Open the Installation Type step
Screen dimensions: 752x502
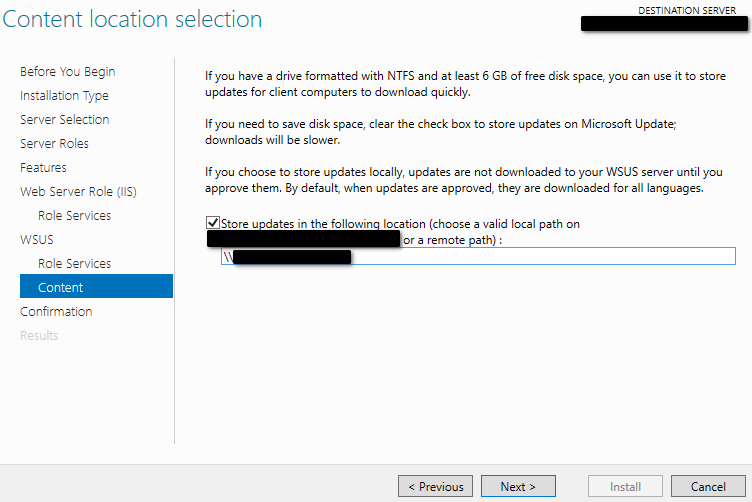(x=64, y=95)
